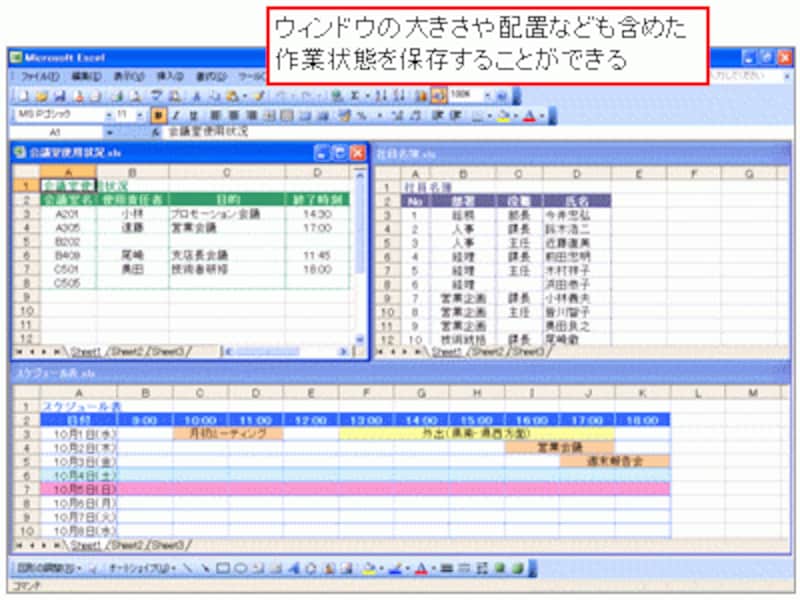Toggle Align Right in formatting toolbar

coord(252,116)
